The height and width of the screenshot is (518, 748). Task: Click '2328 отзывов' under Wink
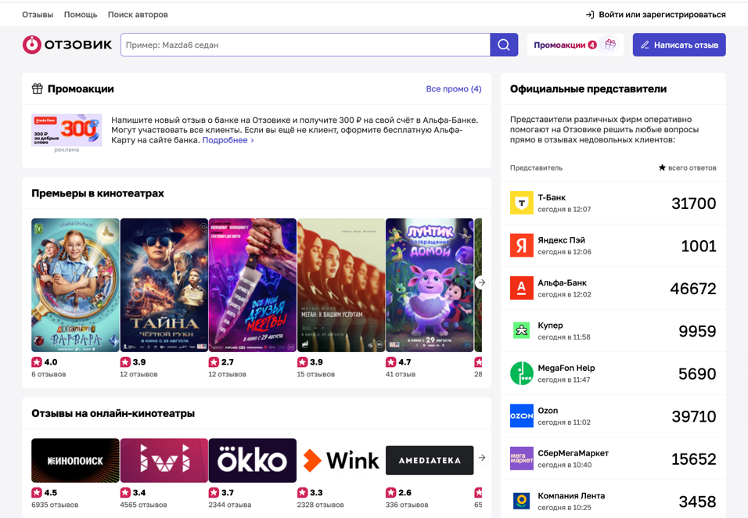pyautogui.click(x=321, y=505)
